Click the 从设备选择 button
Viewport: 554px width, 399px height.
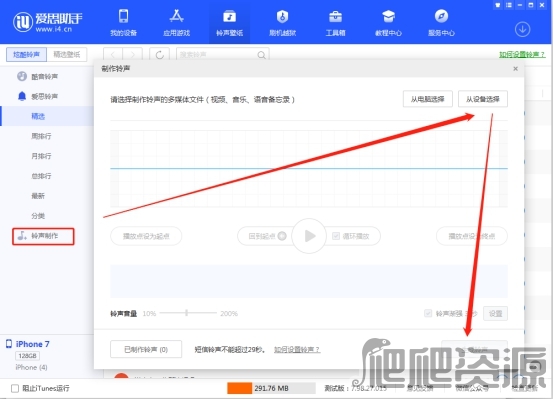[x=483, y=99]
